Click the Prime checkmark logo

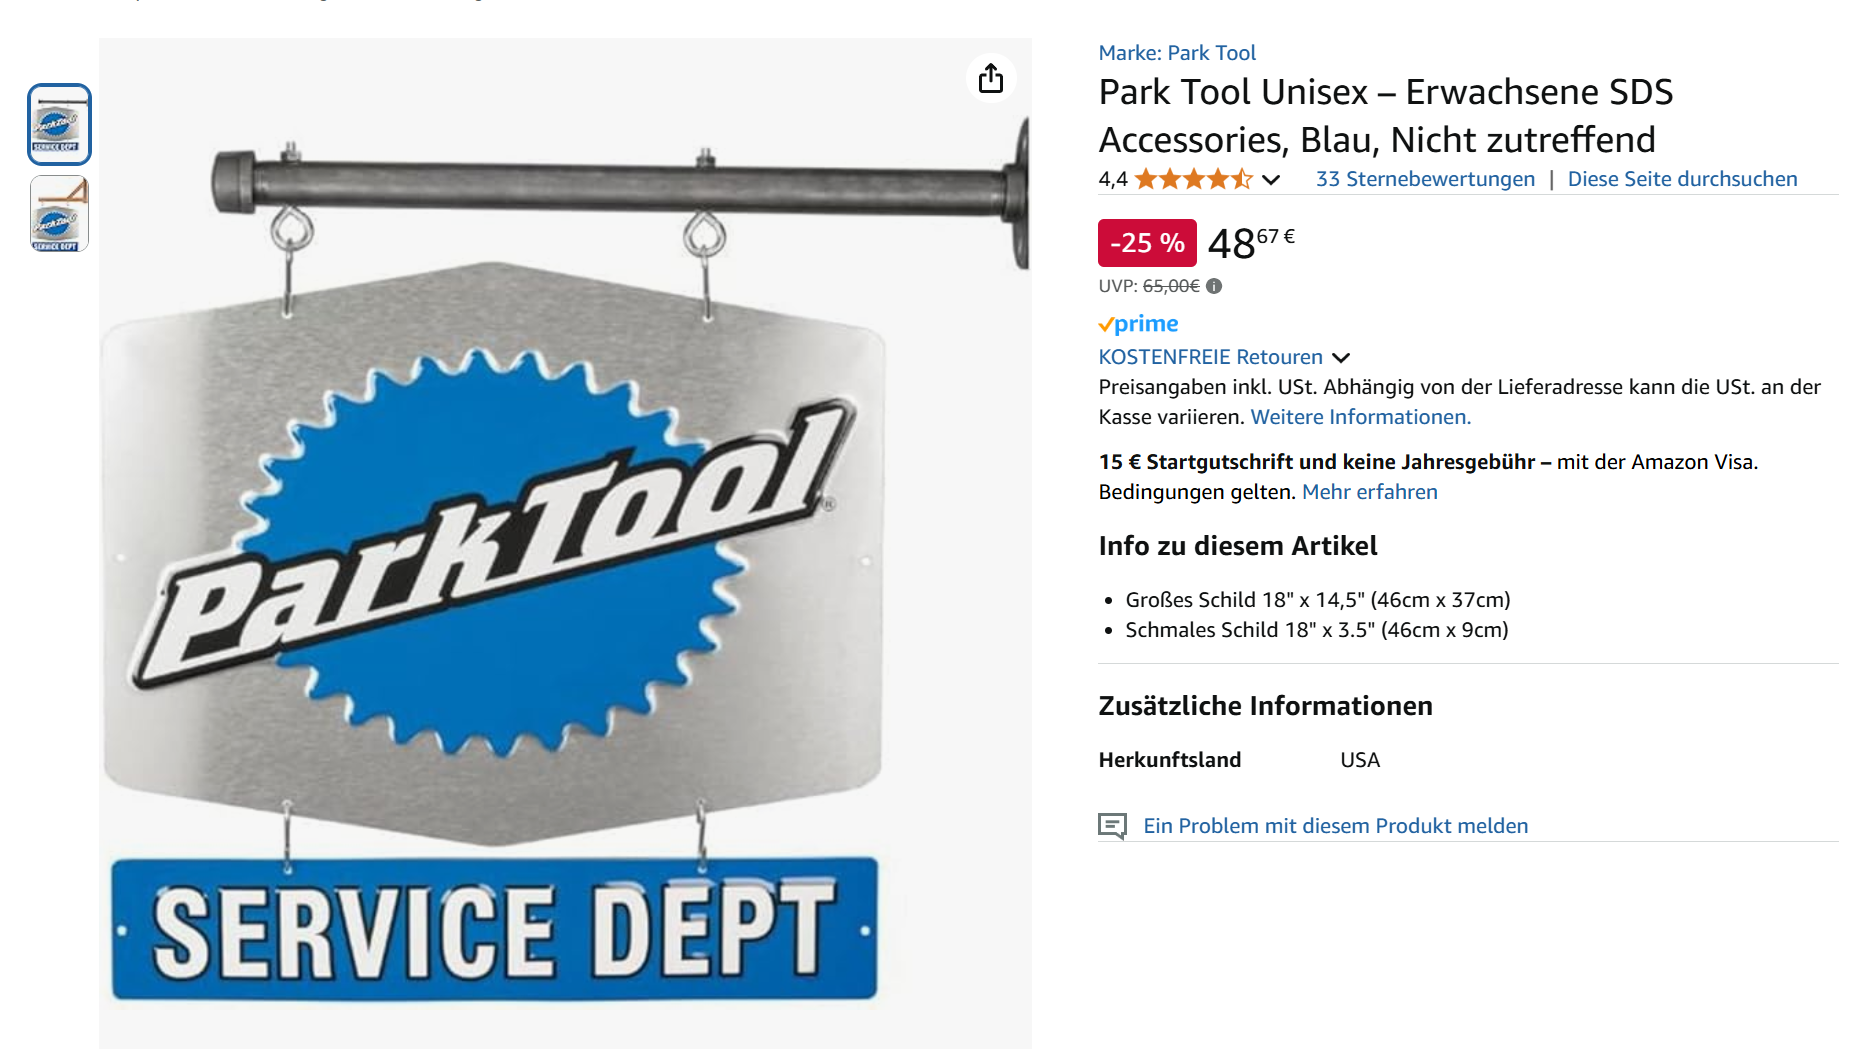1138,324
